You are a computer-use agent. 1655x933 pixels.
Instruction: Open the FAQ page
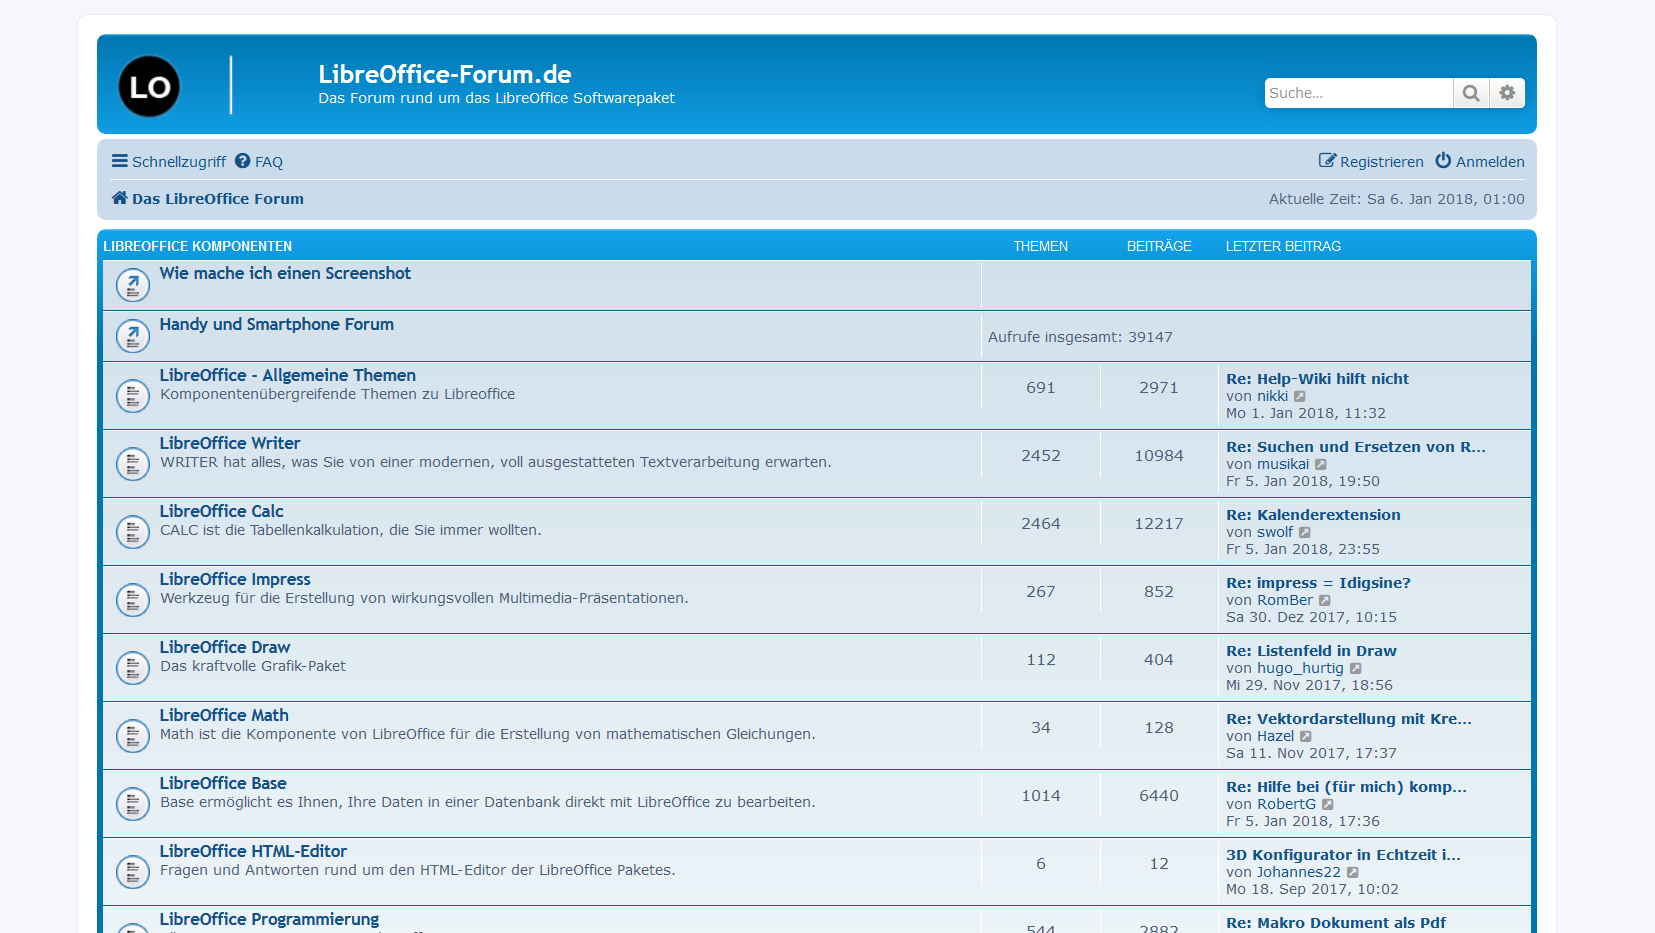(x=259, y=161)
